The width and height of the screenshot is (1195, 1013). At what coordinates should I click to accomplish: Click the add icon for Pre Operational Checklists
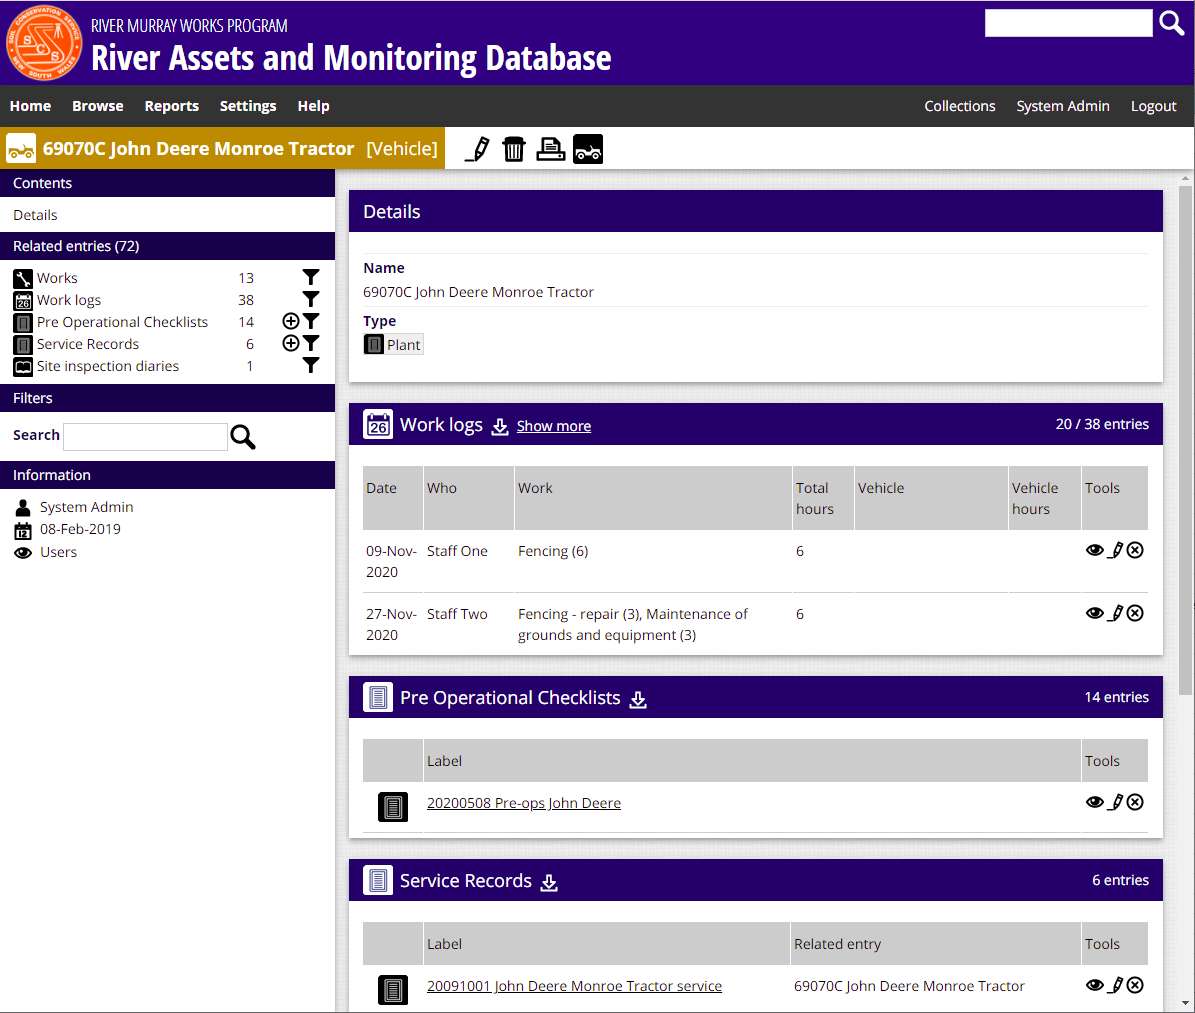pyautogui.click(x=290, y=321)
